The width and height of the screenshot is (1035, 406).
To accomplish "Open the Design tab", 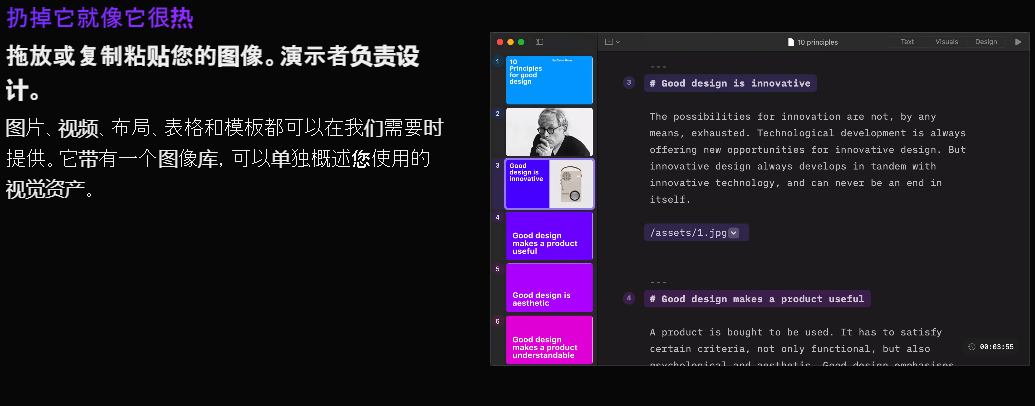I will [x=986, y=42].
